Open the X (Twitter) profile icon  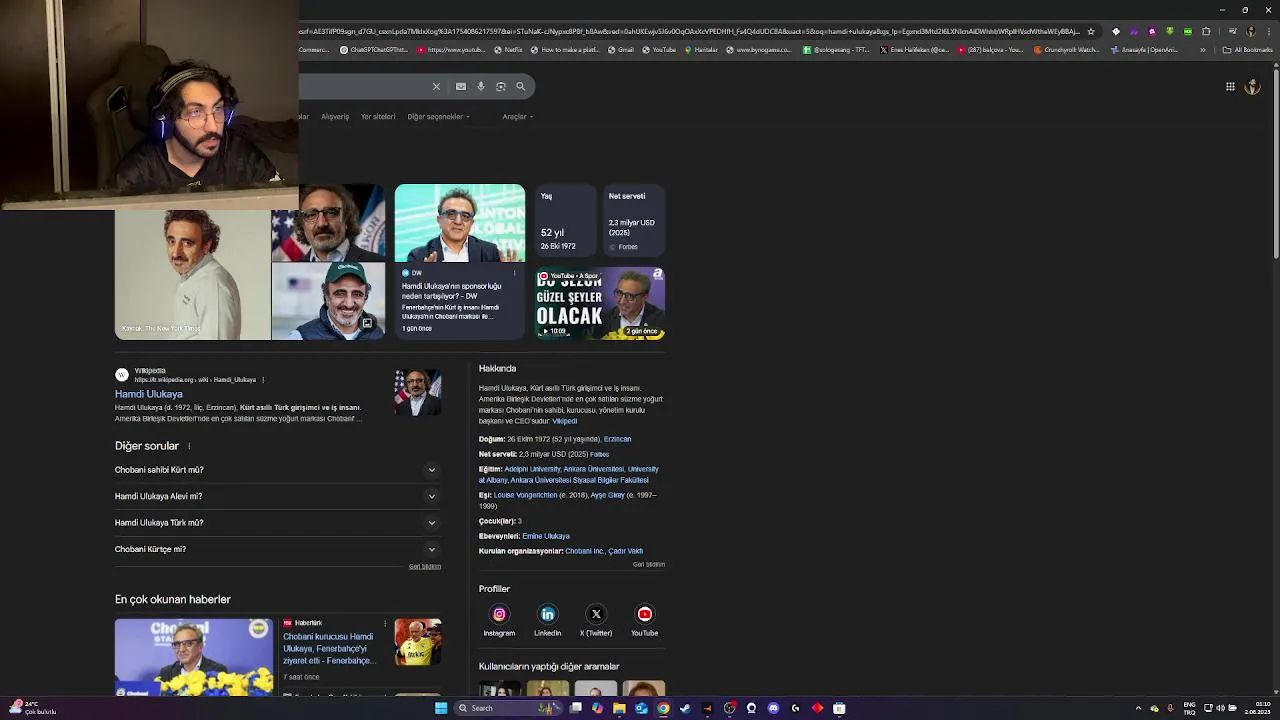coord(596,614)
